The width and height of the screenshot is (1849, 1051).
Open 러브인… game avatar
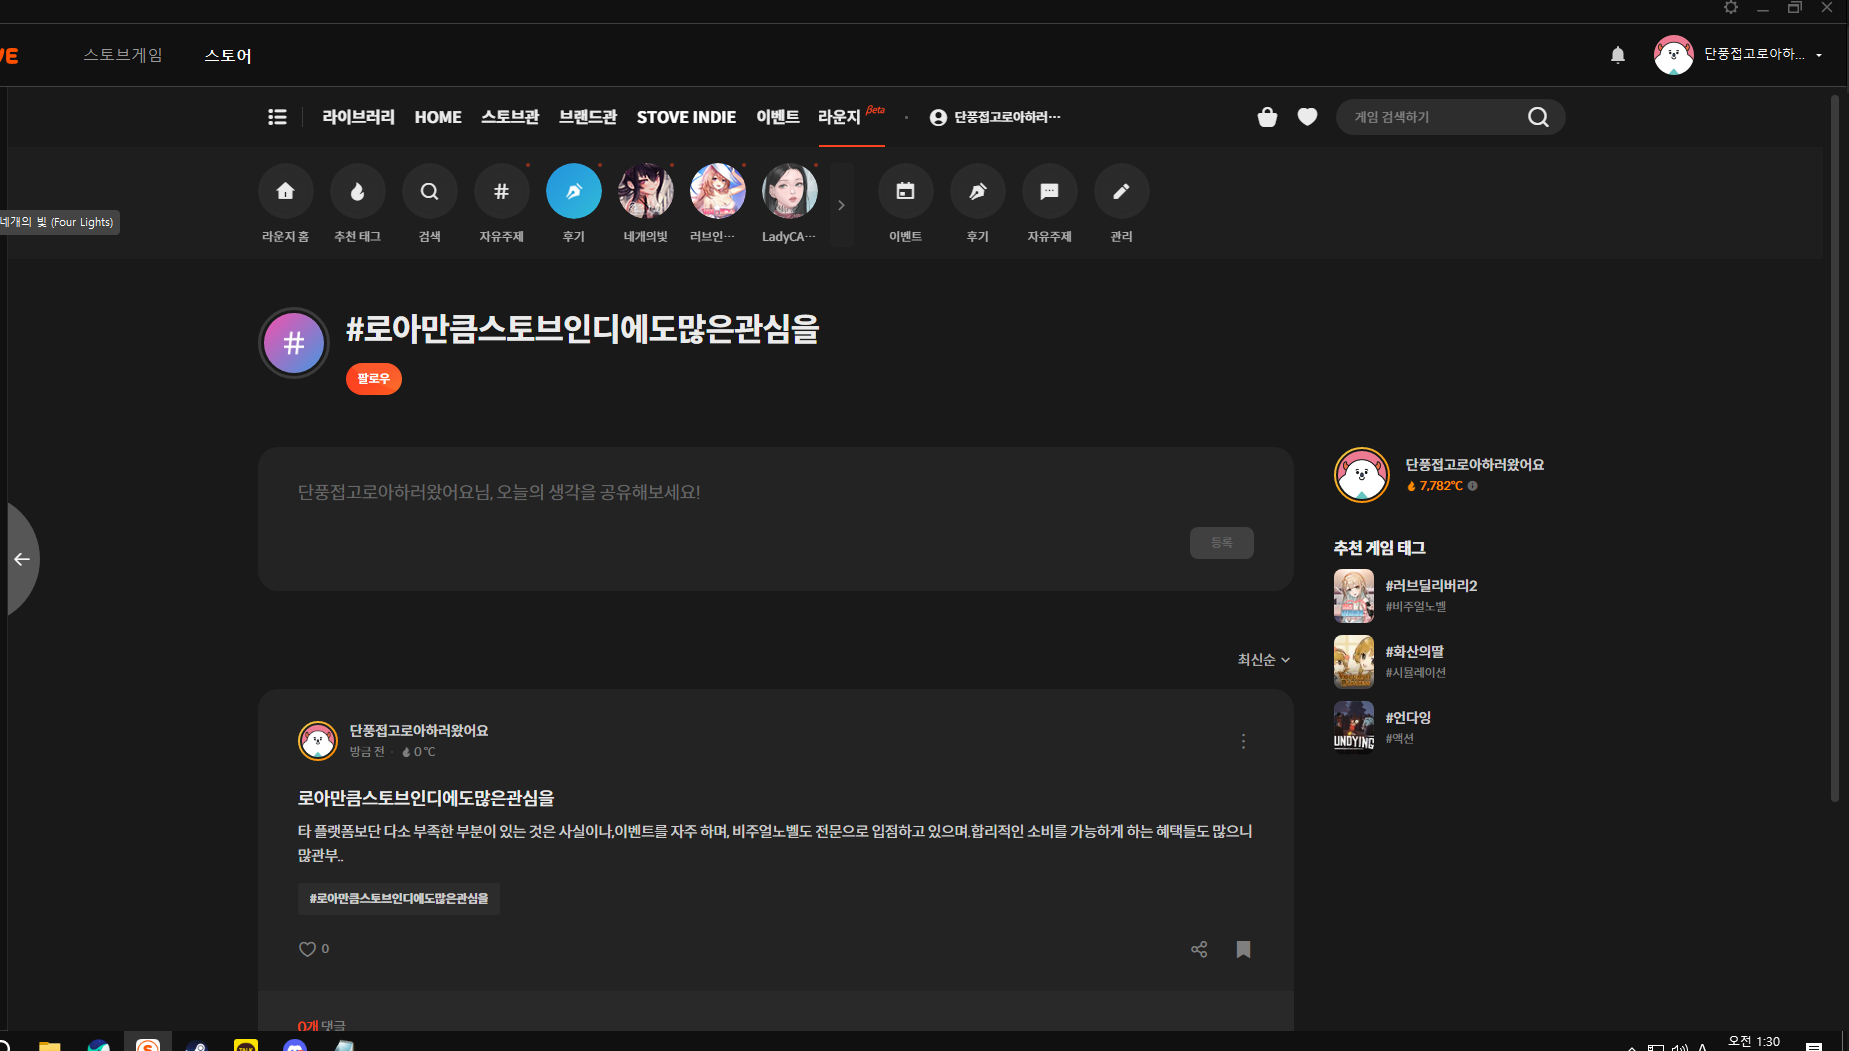click(x=717, y=191)
